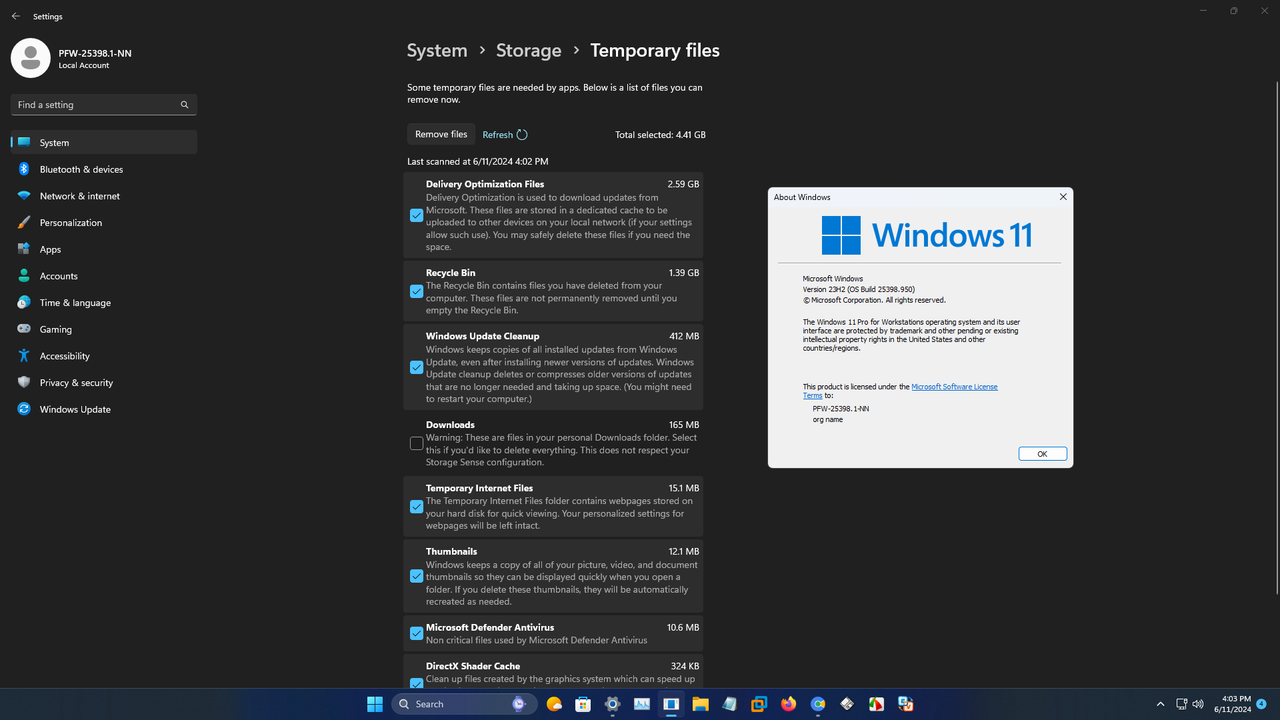Uncheck Temporary Internet Files checkbox

pyautogui.click(x=416, y=506)
